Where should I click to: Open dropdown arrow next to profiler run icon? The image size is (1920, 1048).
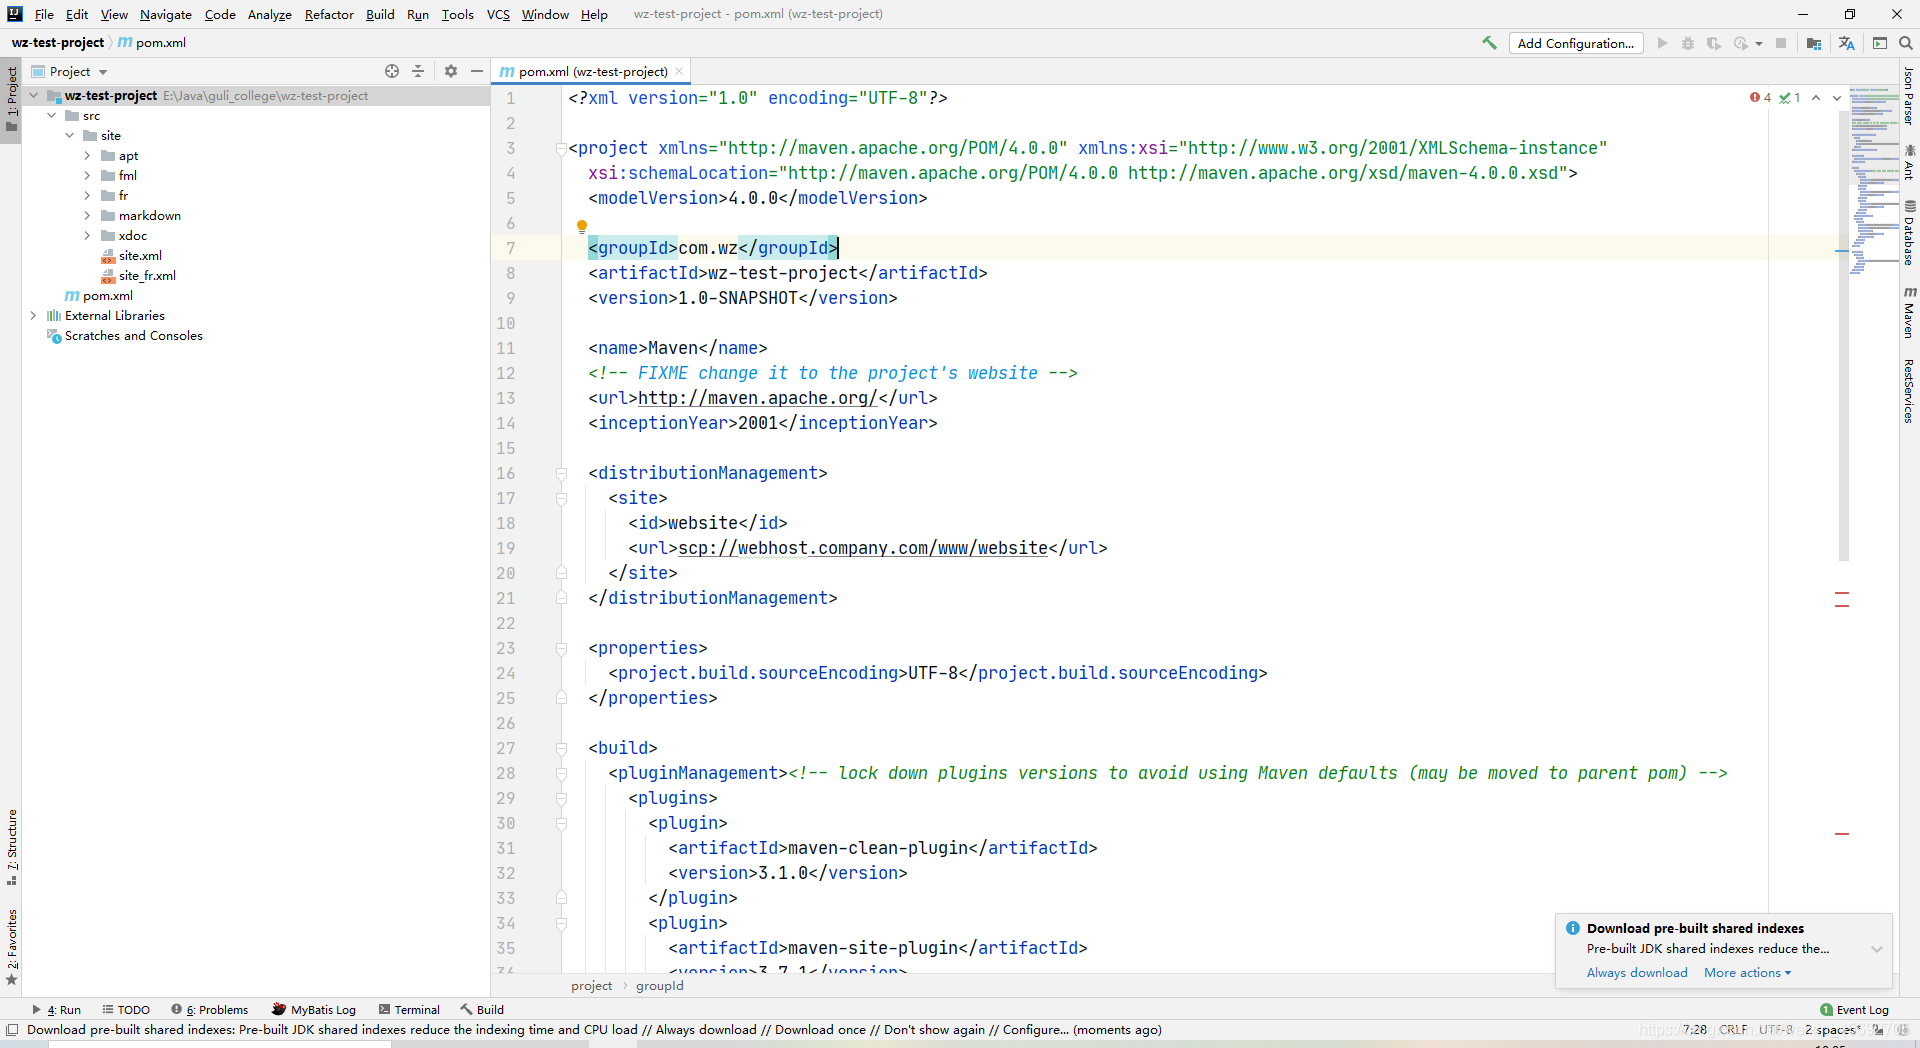[x=1759, y=43]
